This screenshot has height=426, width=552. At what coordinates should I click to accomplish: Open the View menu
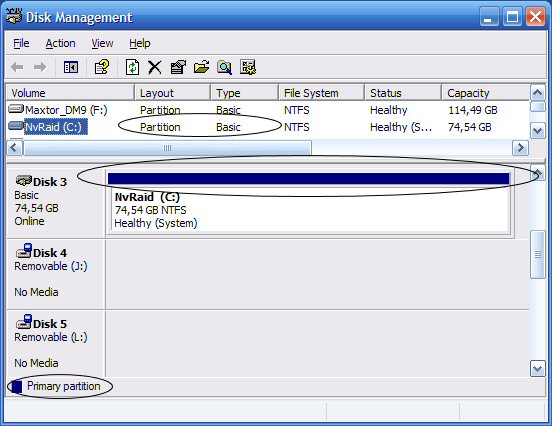[x=102, y=43]
